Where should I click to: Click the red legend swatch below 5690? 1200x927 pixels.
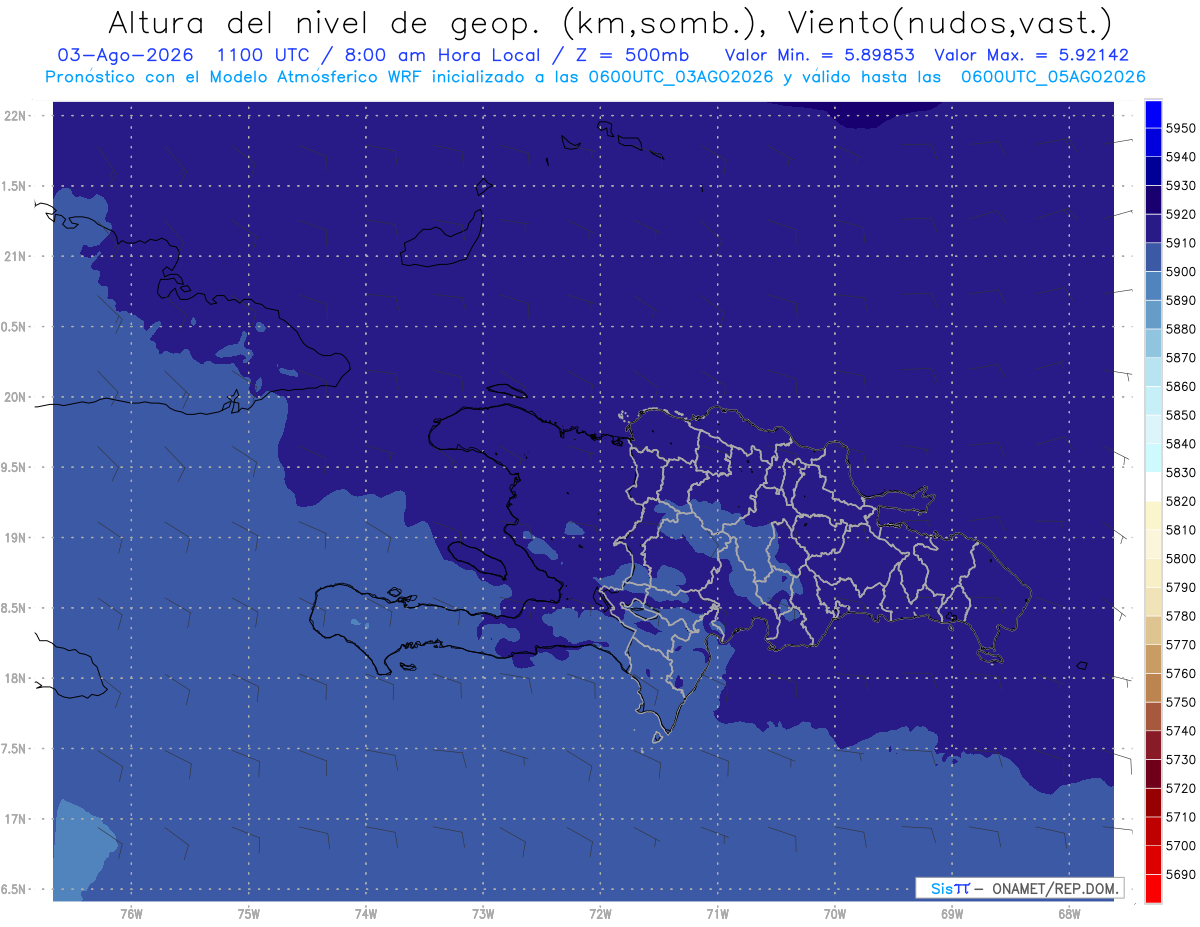[x=1153, y=888]
